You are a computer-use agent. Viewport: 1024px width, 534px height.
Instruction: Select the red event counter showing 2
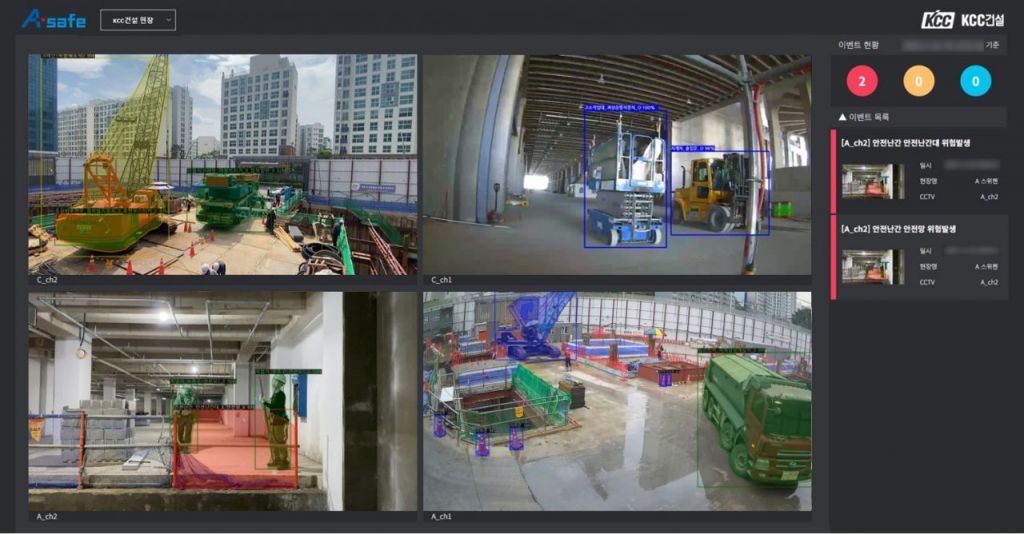pos(862,81)
